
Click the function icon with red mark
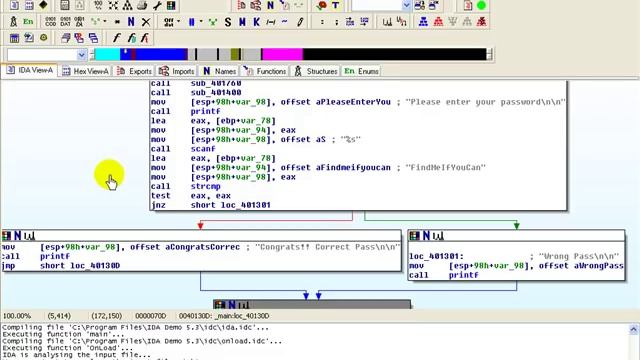tap(145, 38)
